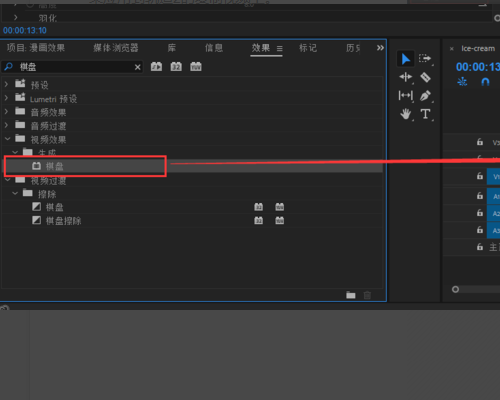Close the Ice-cream sequence tab
The image size is (500, 400).
(452, 49)
